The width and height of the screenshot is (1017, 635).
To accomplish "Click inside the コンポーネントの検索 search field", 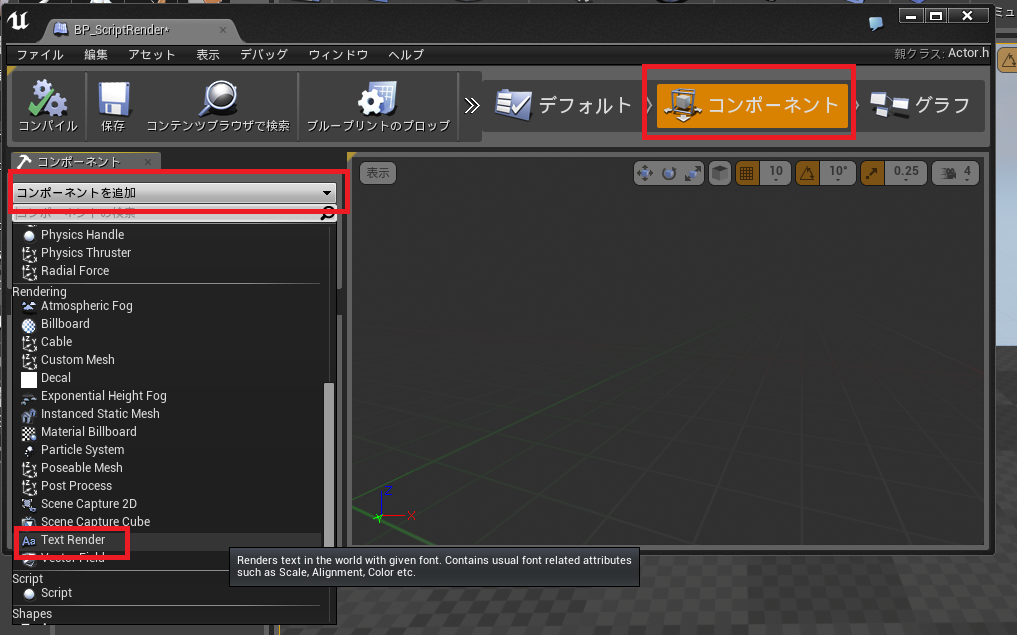I will pos(170,212).
